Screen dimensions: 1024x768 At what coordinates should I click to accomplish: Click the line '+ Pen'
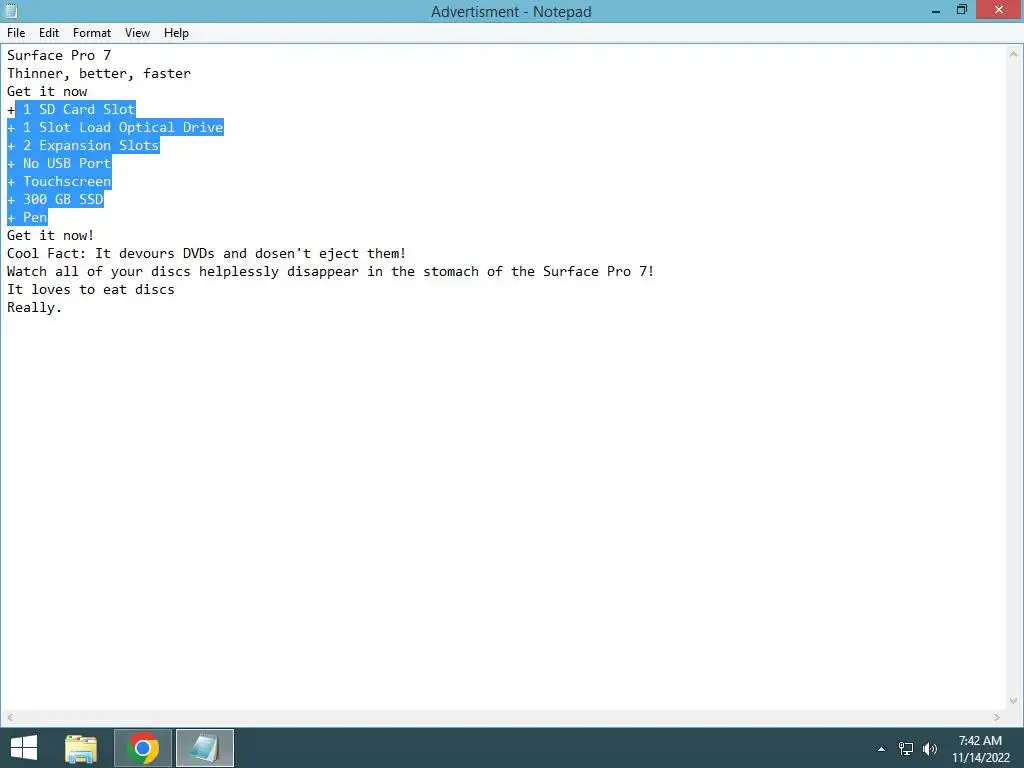[x=27, y=217]
